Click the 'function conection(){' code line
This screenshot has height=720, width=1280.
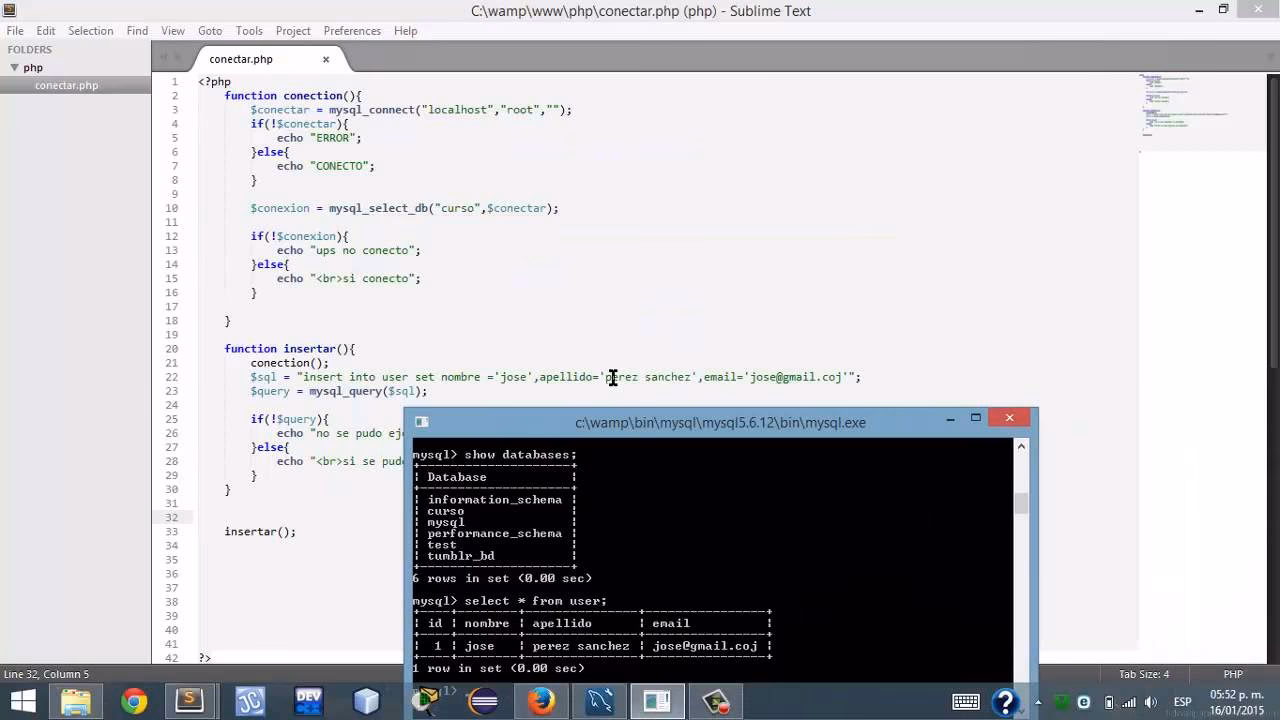(293, 96)
